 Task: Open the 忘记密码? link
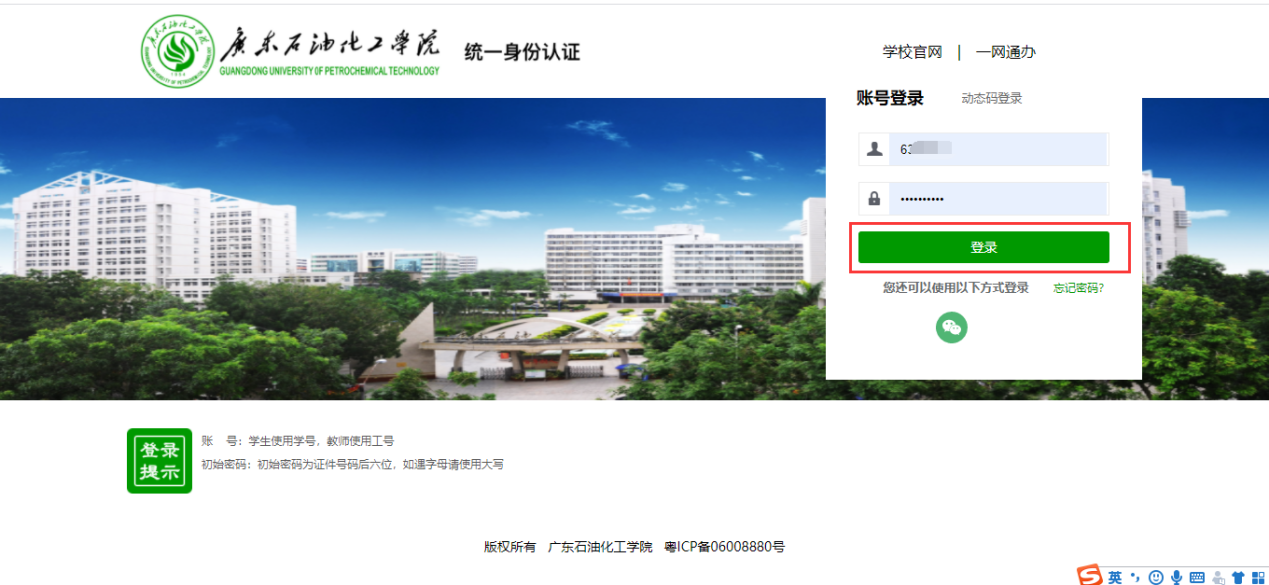coord(1078,288)
